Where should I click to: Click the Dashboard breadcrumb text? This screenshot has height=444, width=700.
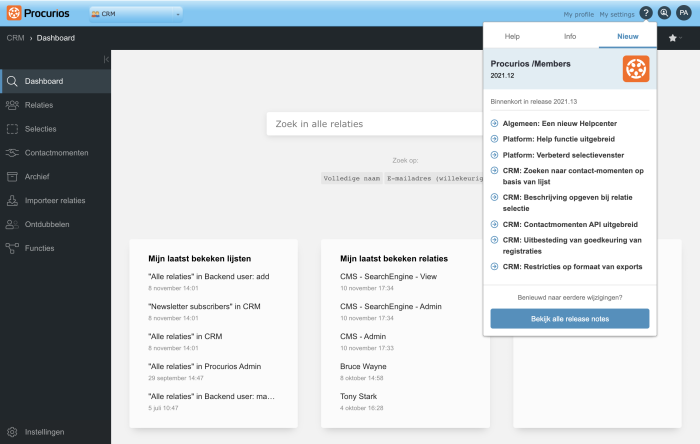tap(56, 38)
